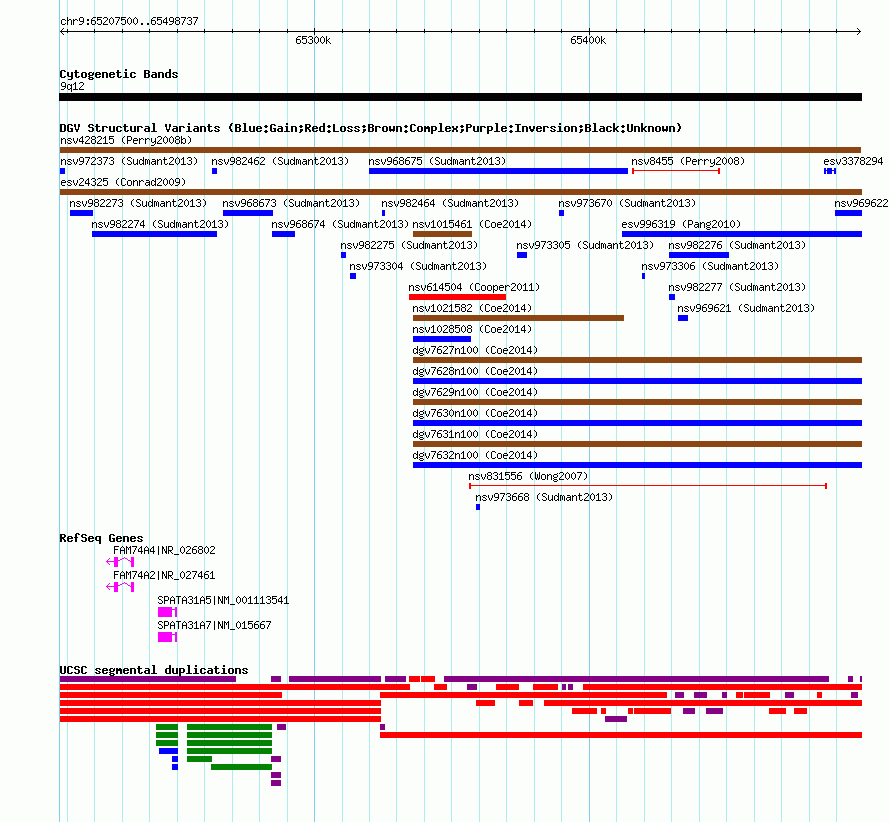The height and width of the screenshot is (822, 890).
Task: Click the 65300k ruler label
Action: click(x=313, y=40)
